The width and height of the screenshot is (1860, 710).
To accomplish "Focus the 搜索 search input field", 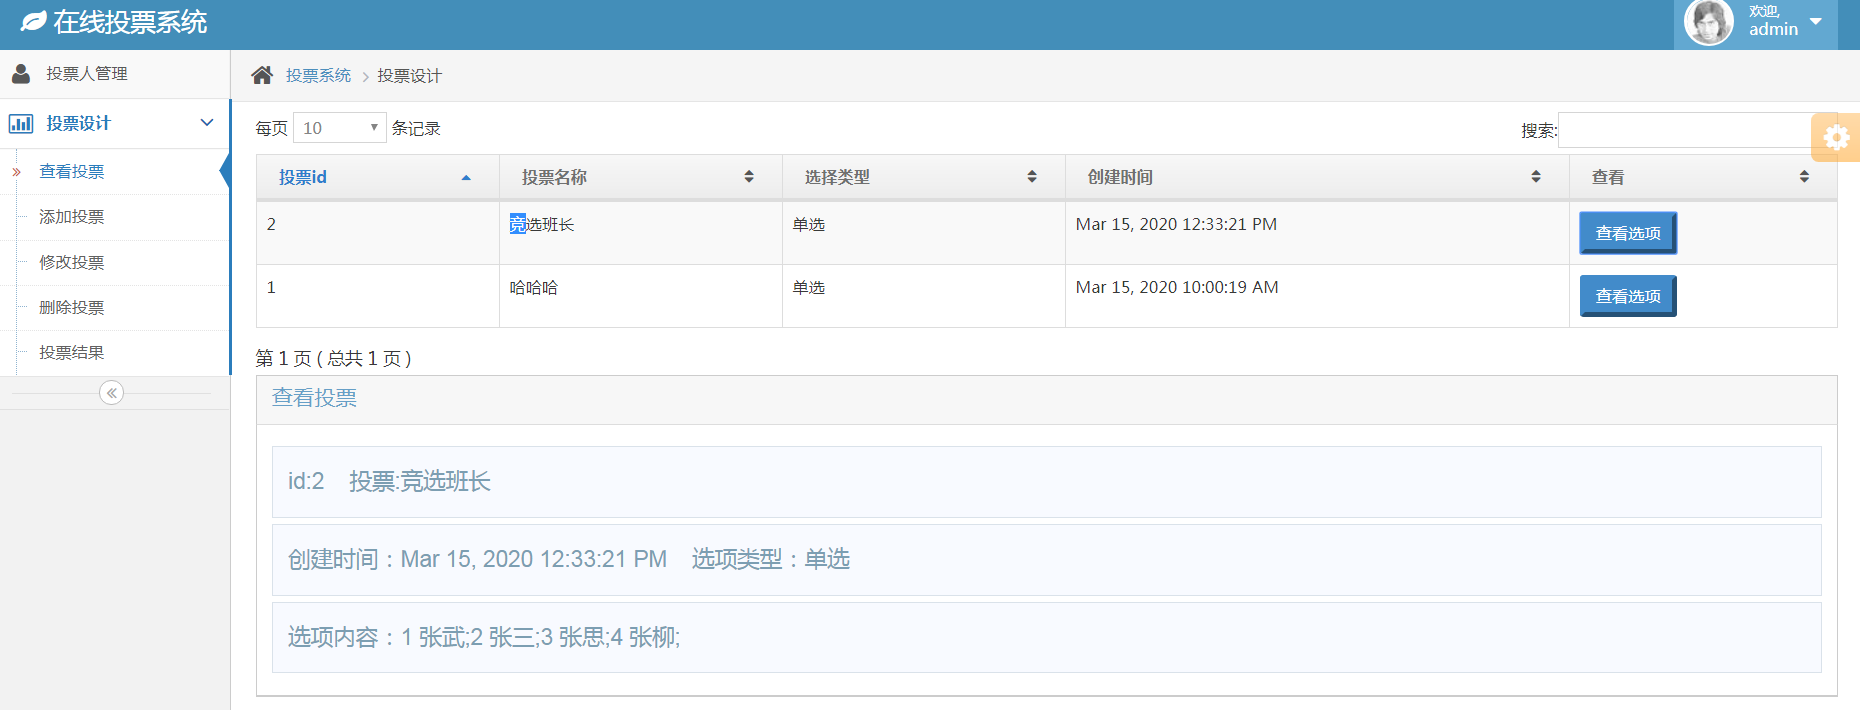I will (1686, 130).
